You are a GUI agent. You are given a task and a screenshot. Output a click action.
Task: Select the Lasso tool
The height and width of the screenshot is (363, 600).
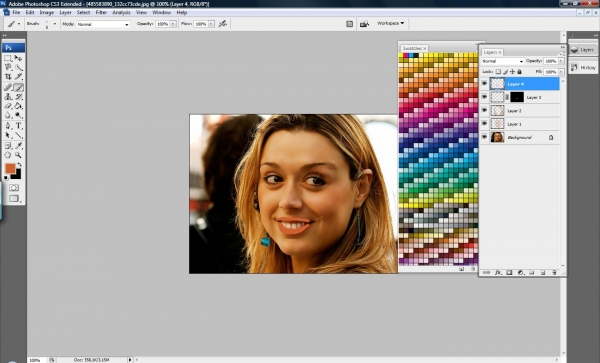point(8,67)
